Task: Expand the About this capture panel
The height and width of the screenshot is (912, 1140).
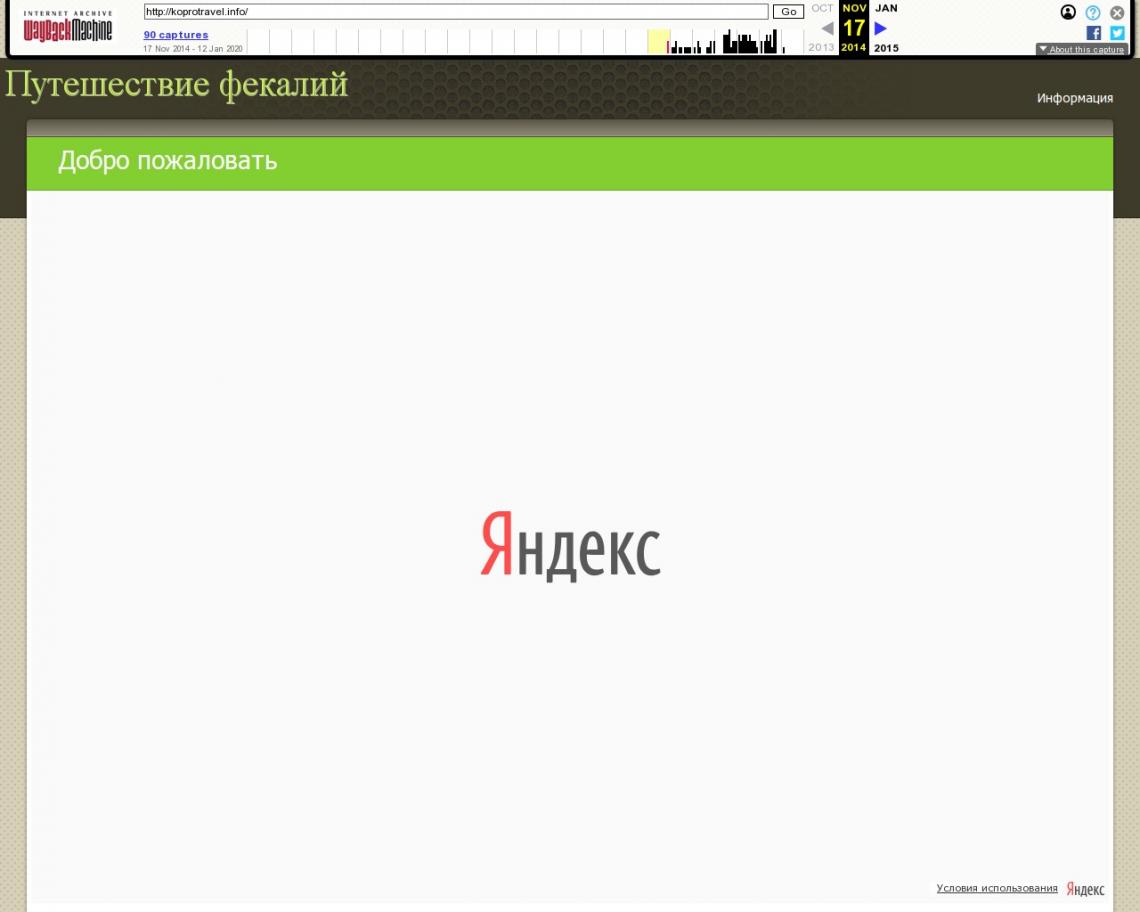Action: coord(1082,49)
